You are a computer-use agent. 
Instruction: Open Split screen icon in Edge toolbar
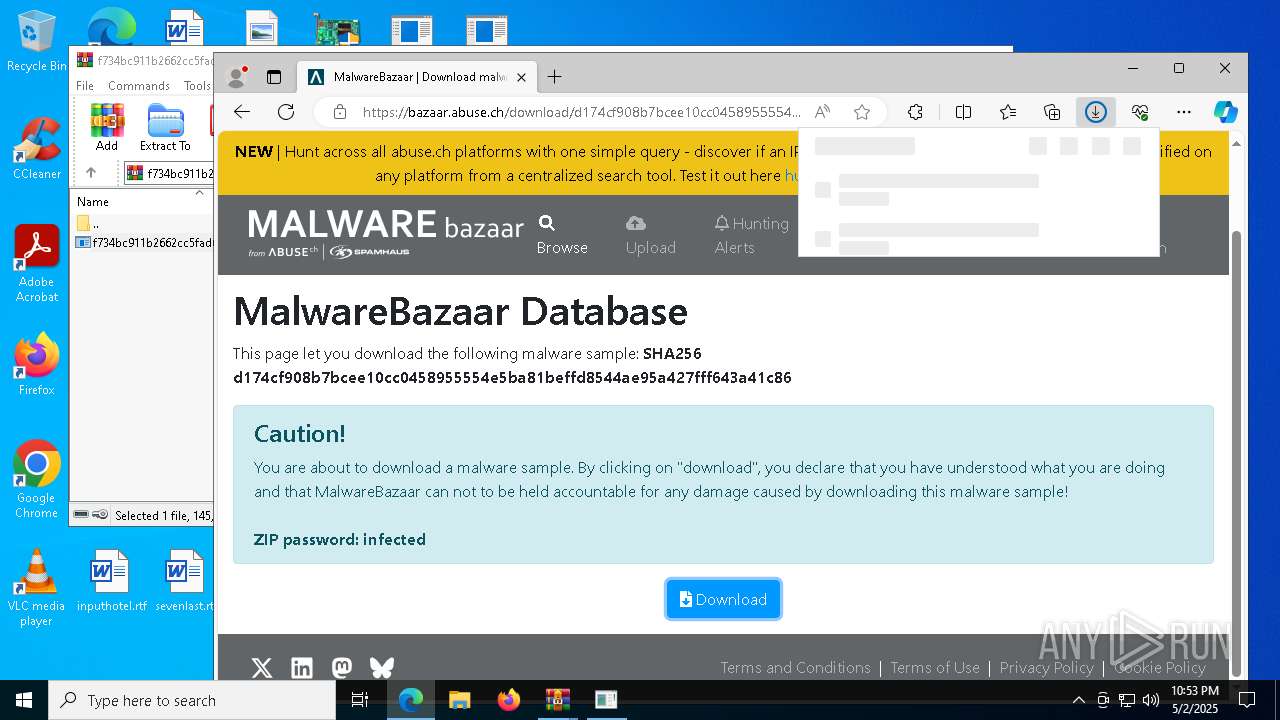[x=964, y=112]
